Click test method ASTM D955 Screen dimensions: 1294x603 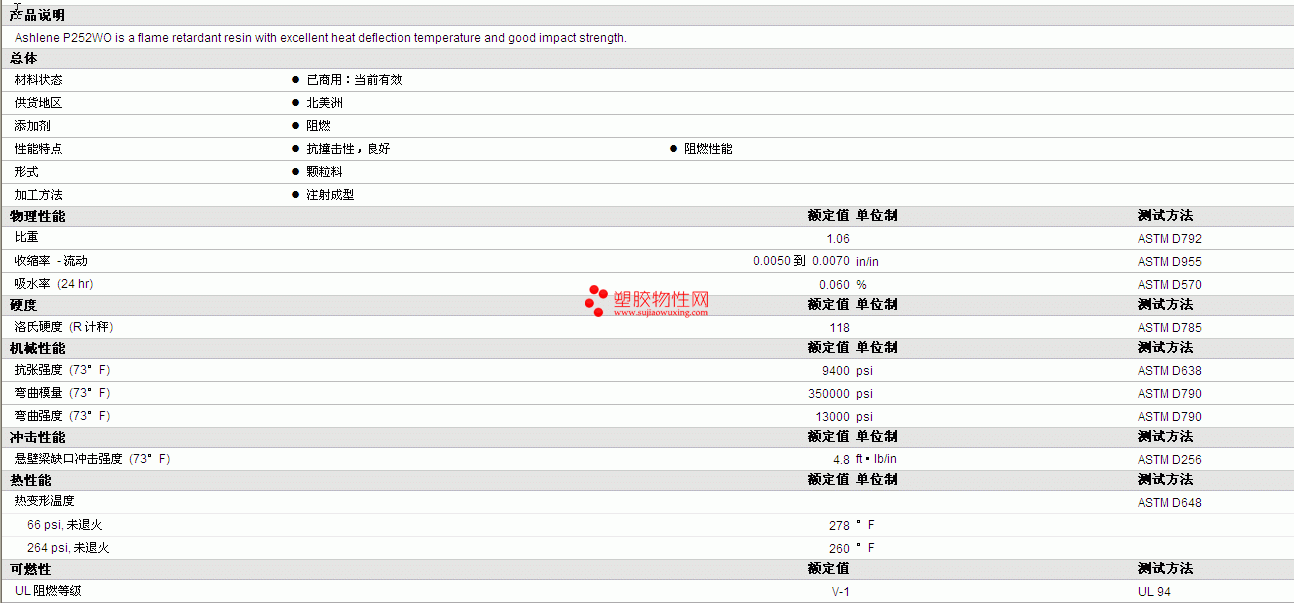[x=1170, y=262]
